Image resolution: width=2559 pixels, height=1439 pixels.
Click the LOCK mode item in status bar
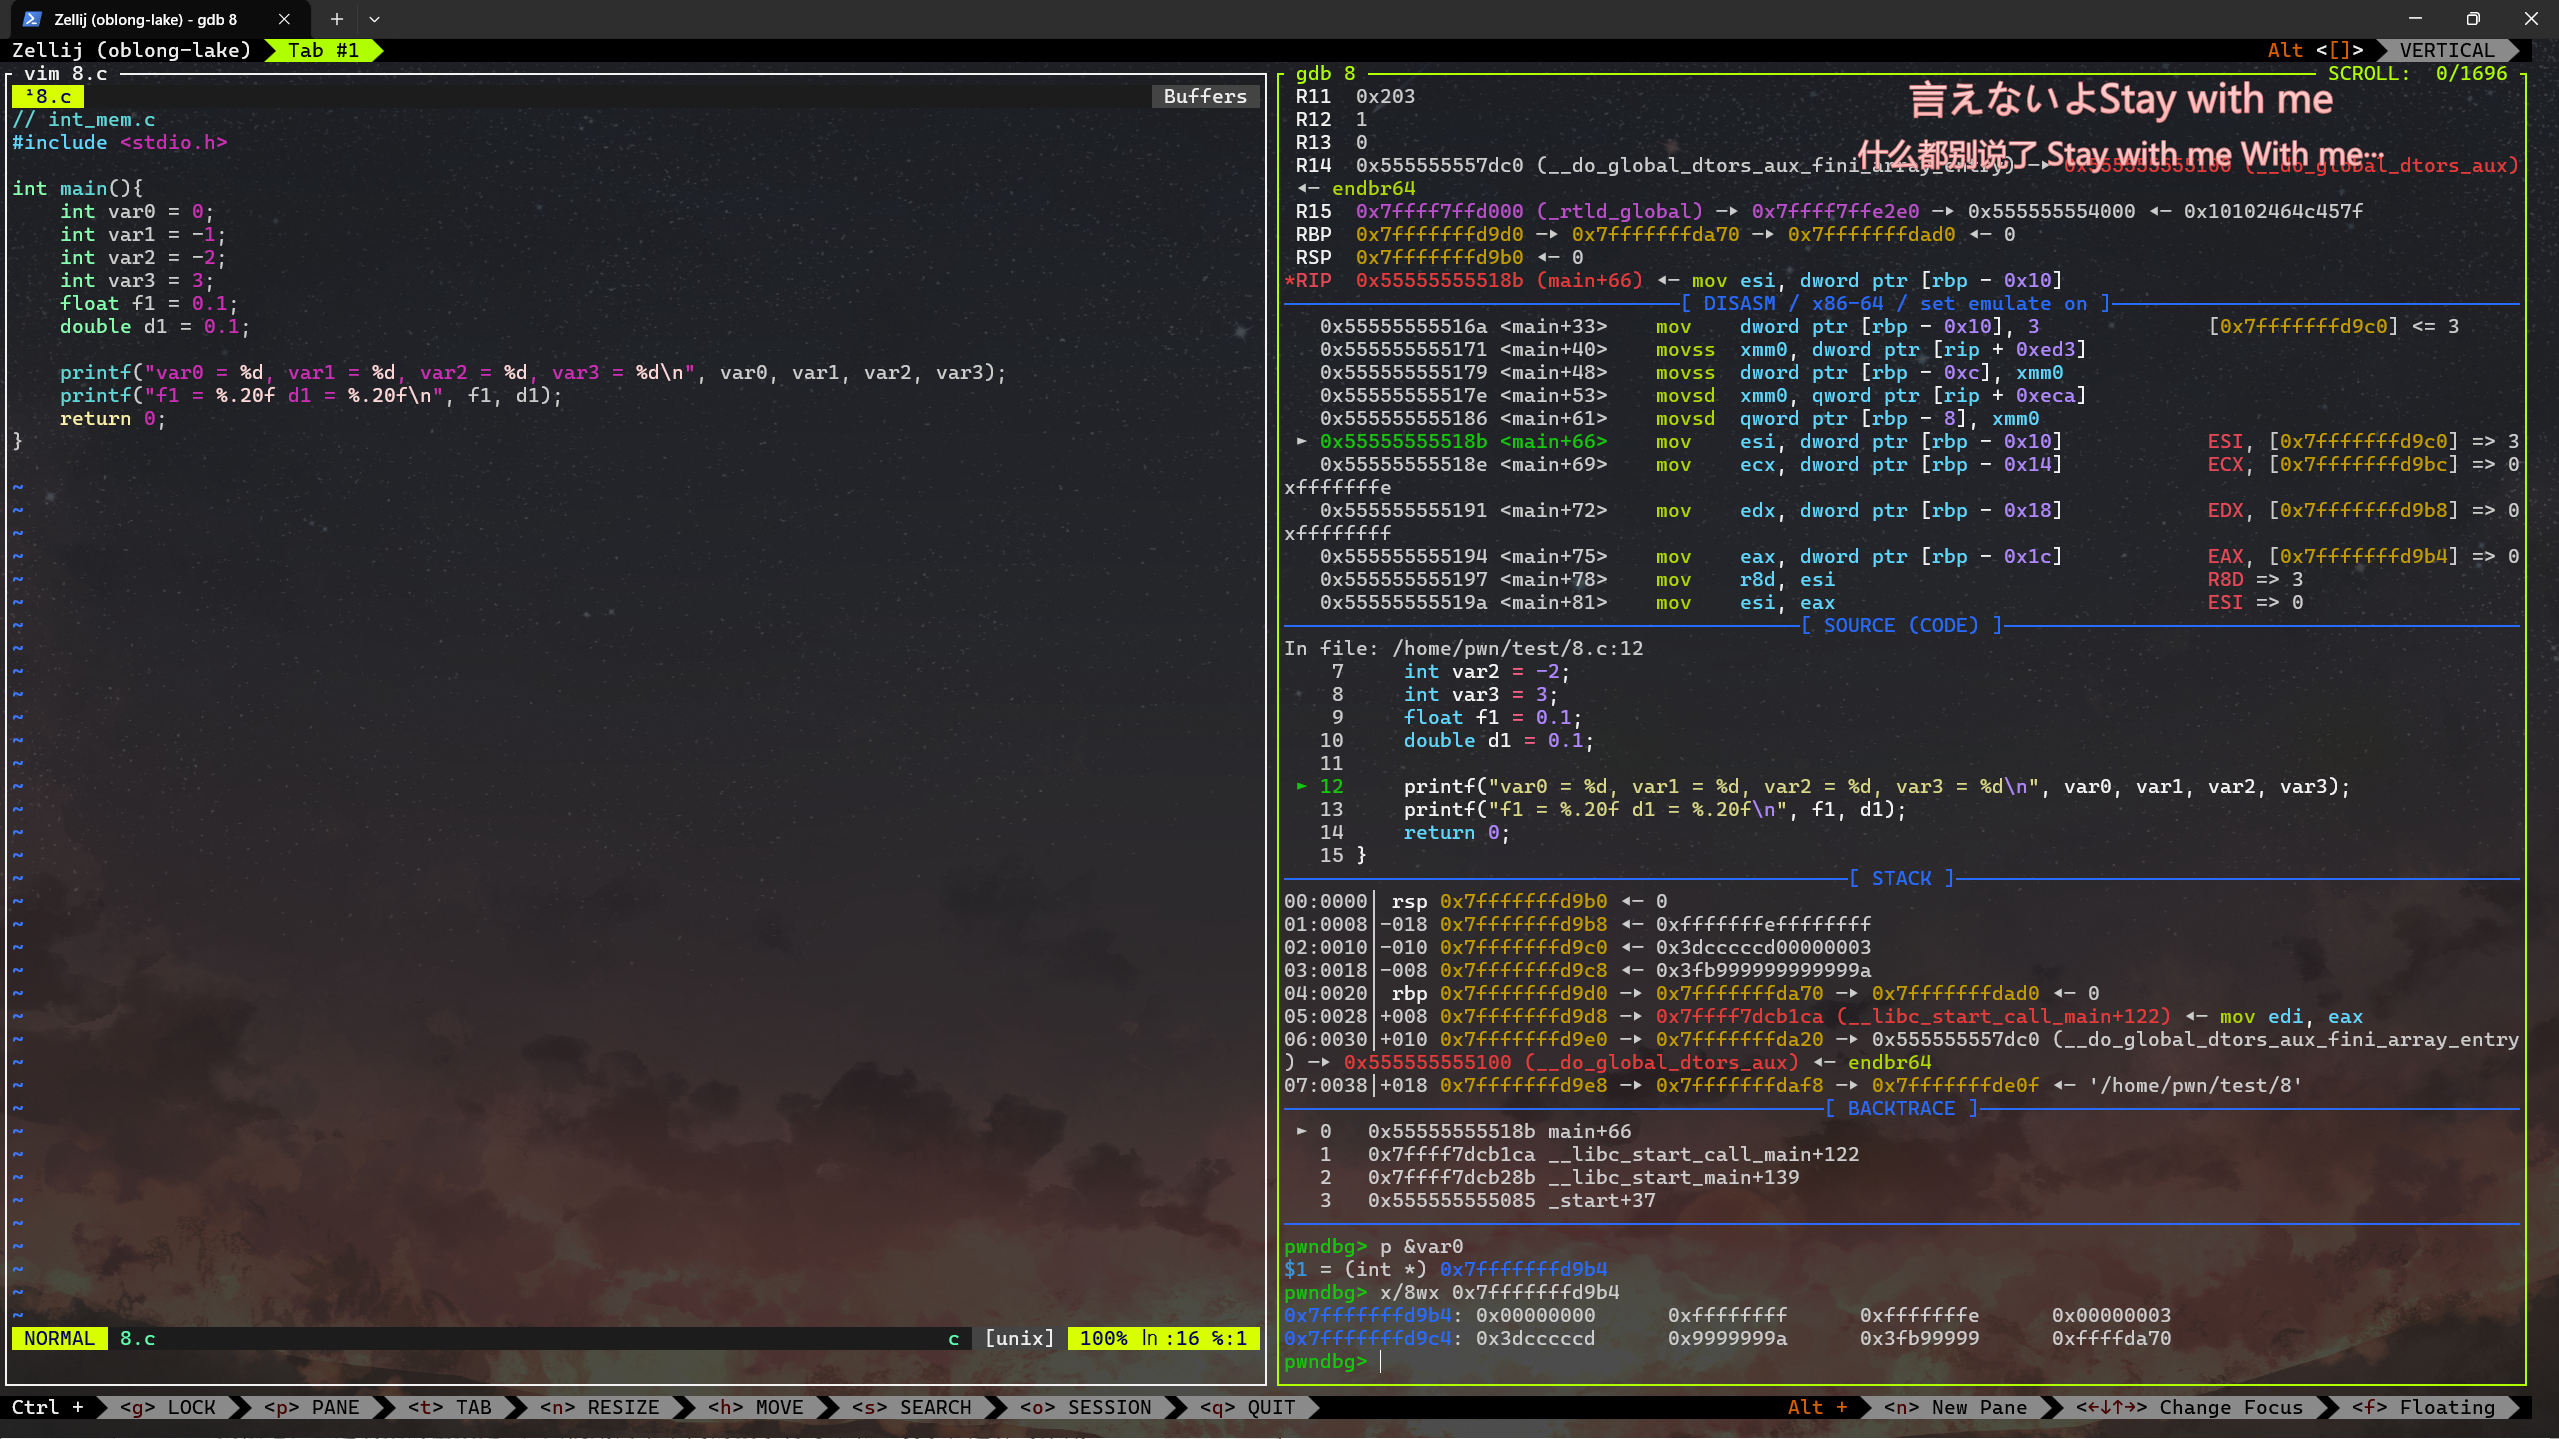tap(168, 1407)
